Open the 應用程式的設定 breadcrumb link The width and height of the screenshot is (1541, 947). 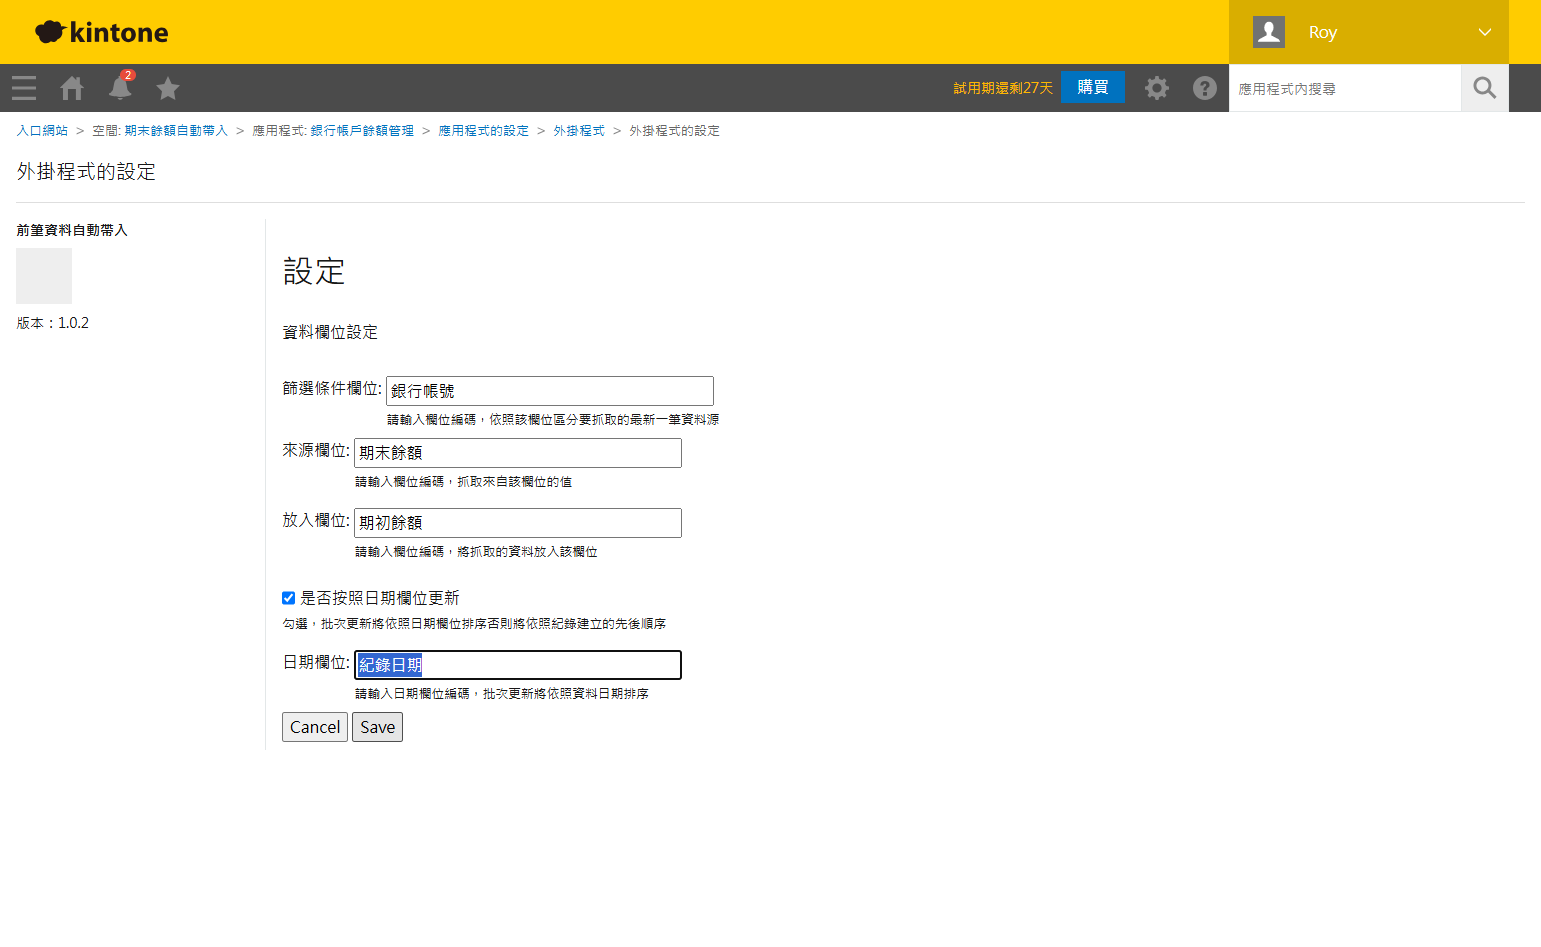[x=483, y=131]
